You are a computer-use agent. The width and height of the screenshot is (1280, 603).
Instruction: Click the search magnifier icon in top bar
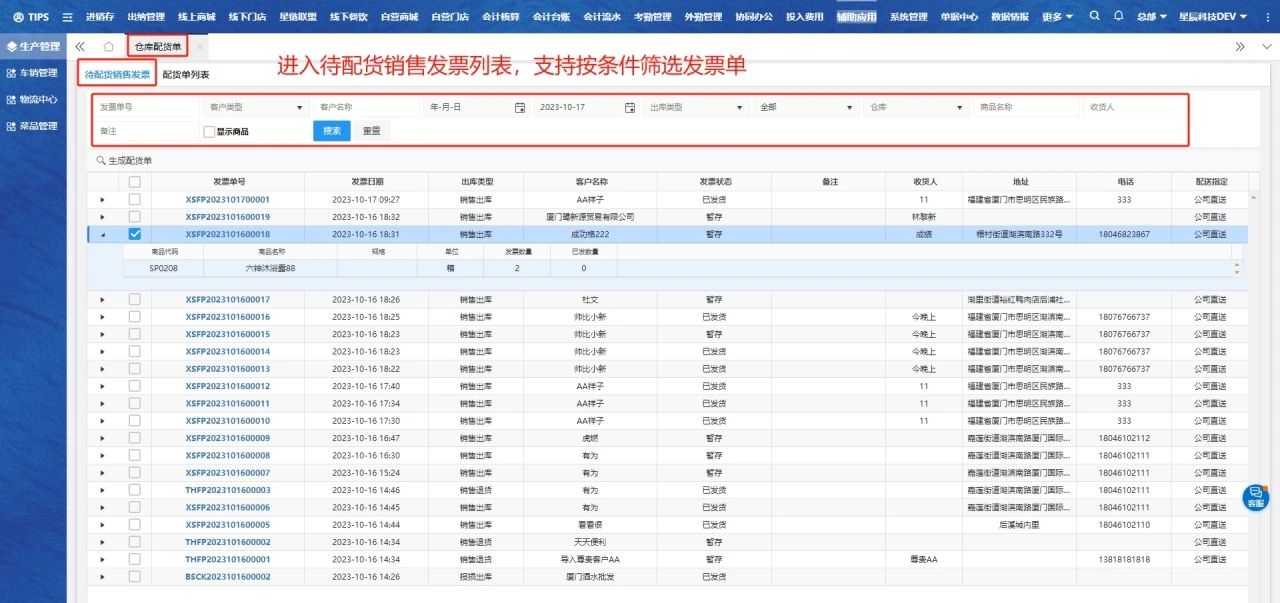point(1094,16)
